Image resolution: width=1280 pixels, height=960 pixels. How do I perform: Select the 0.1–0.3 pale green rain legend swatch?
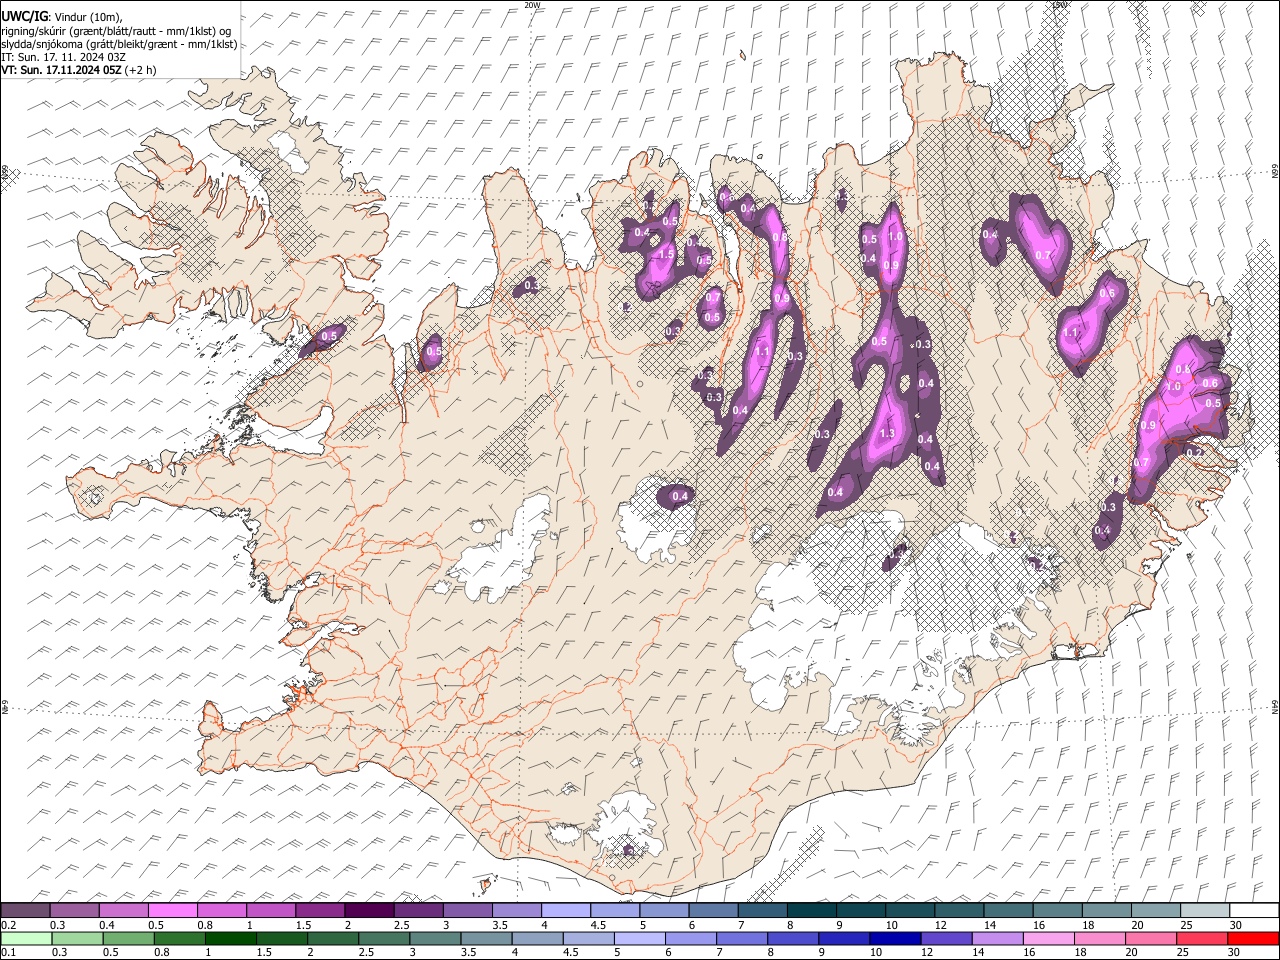pyautogui.click(x=26, y=938)
